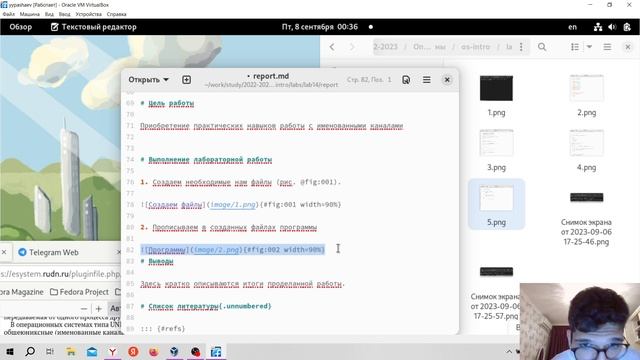This screenshot has height=360, width=640.
Task: Go back in the file manager
Action: [x=332, y=47]
